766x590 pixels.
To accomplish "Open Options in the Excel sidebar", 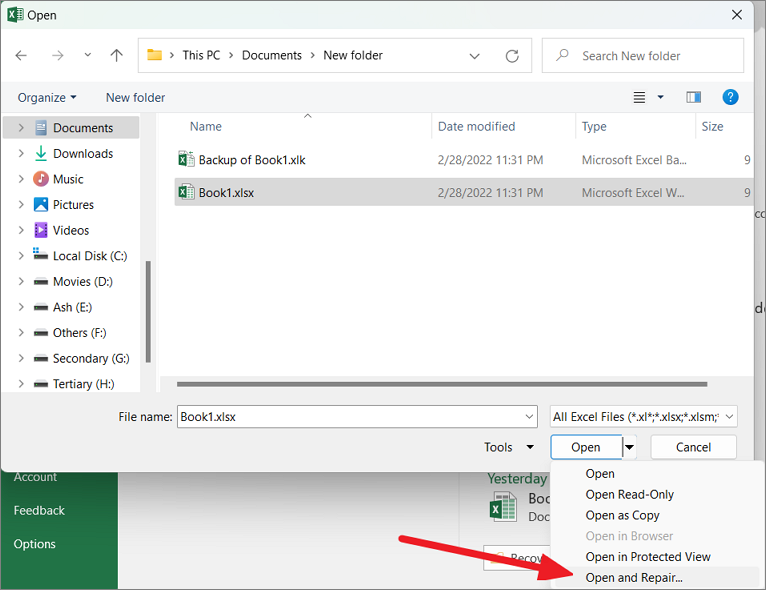I will tap(35, 544).
